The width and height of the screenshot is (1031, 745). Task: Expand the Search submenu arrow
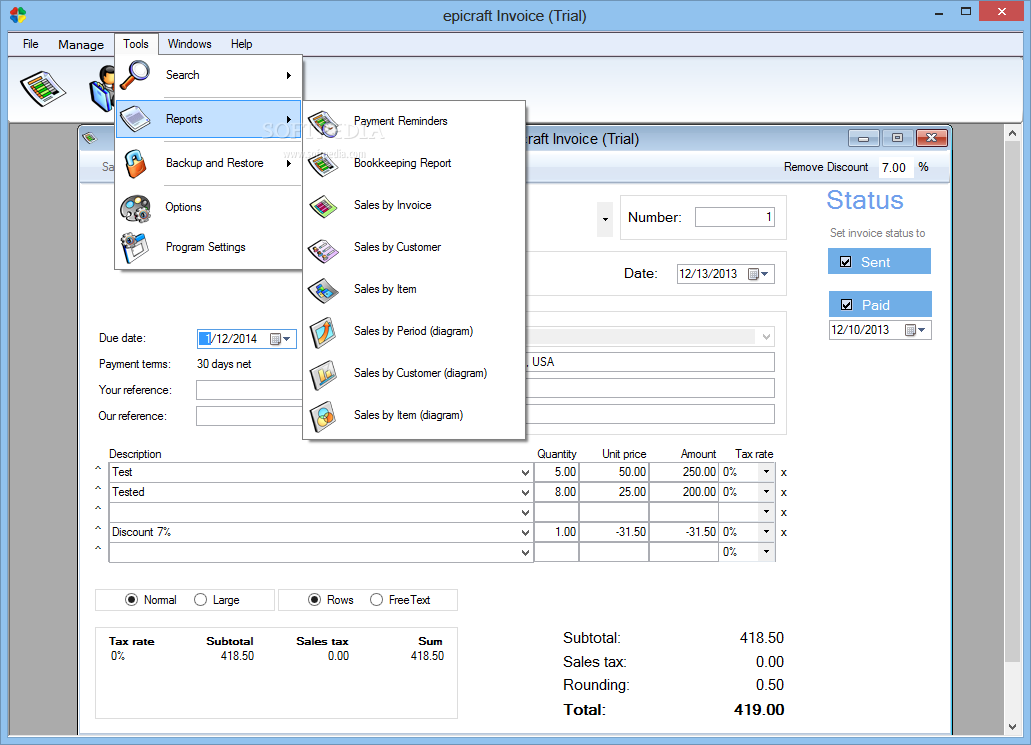pos(289,76)
